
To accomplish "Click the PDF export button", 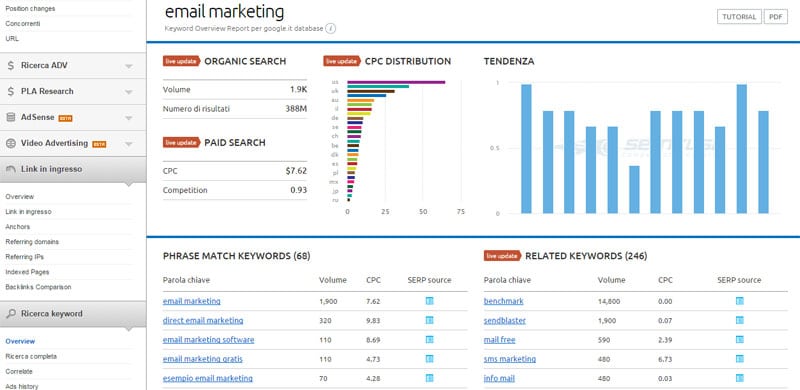I will [x=776, y=17].
